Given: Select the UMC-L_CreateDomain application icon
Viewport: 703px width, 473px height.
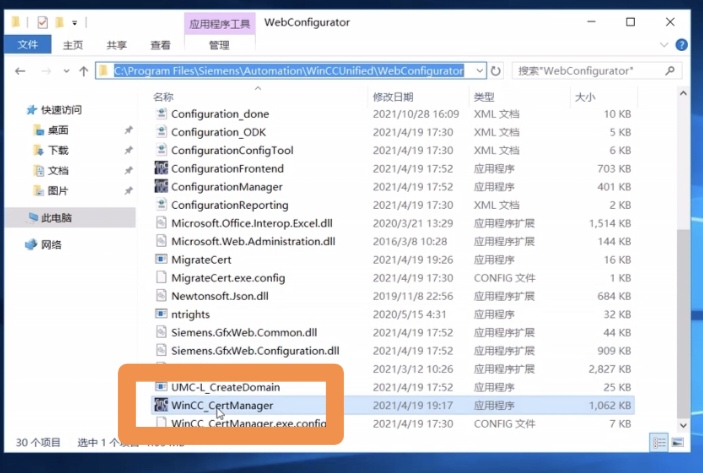Looking at the screenshot, I should pos(161,386).
